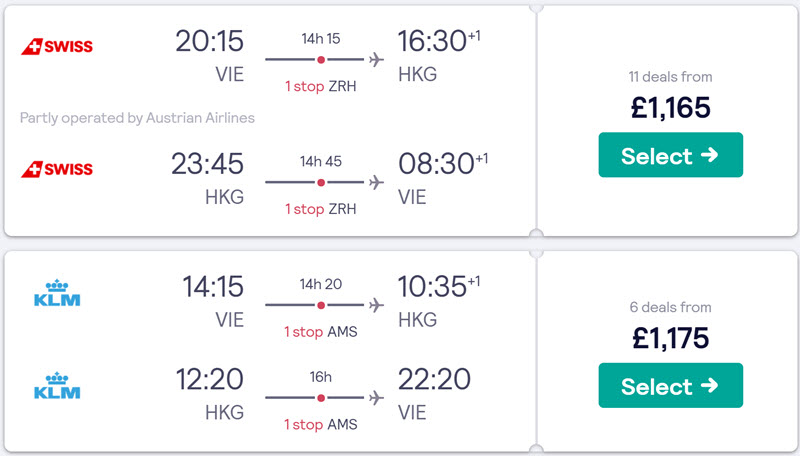Screen dimensions: 800x456
Task: Click the 20:15 VIE departure time
Action: pyautogui.click(x=210, y=41)
